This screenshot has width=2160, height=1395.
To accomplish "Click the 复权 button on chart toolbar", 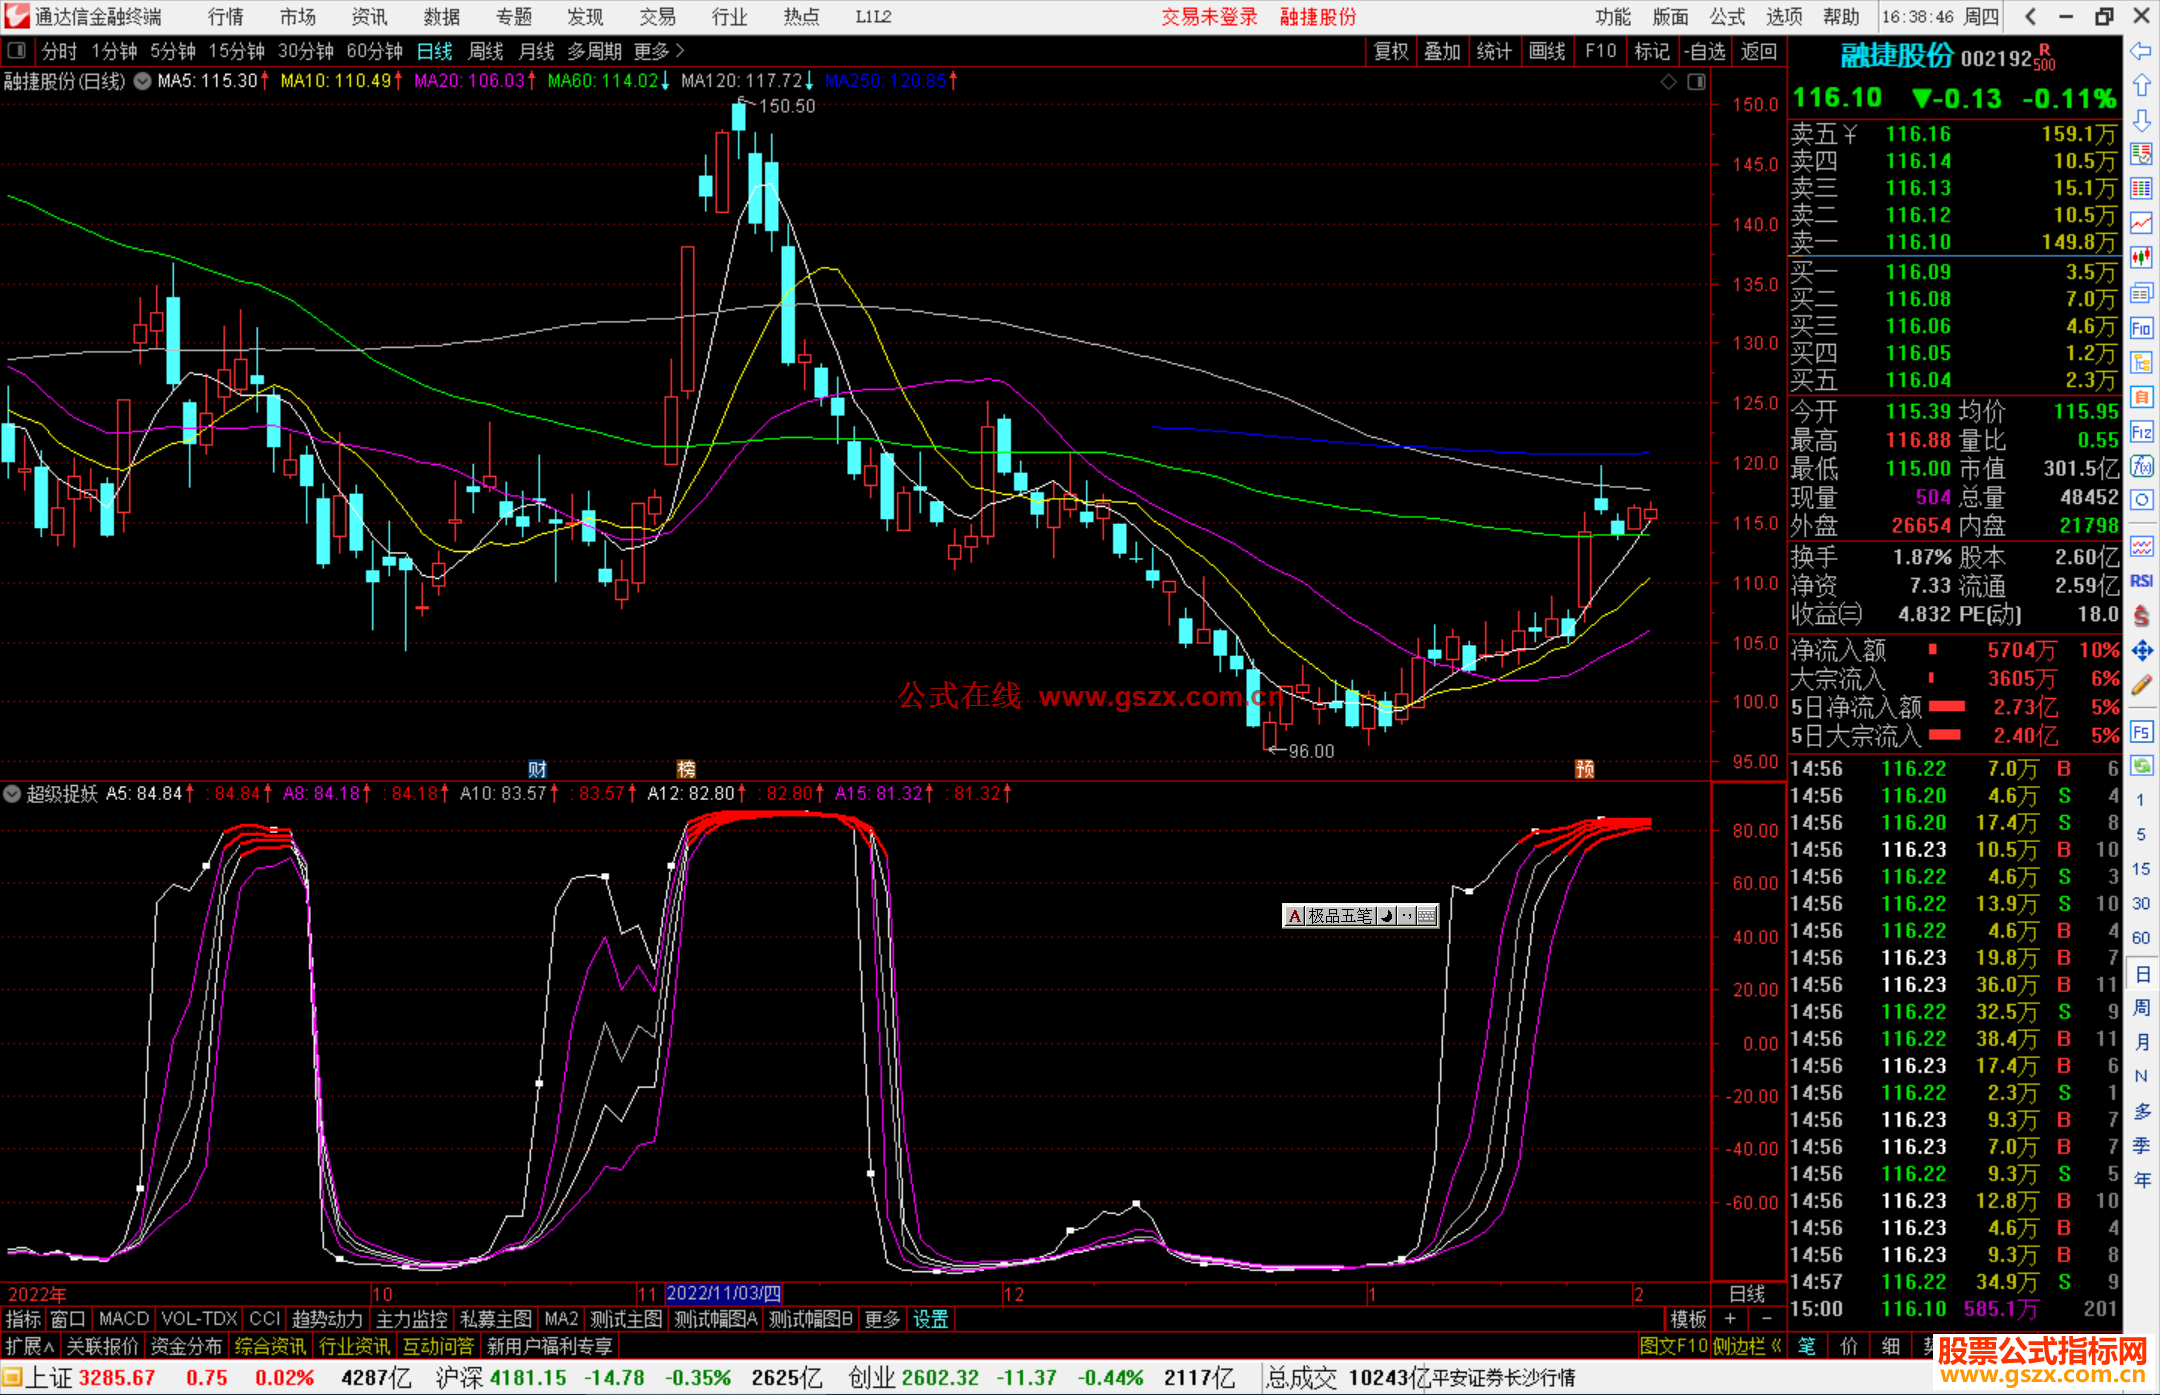I will click(1391, 51).
